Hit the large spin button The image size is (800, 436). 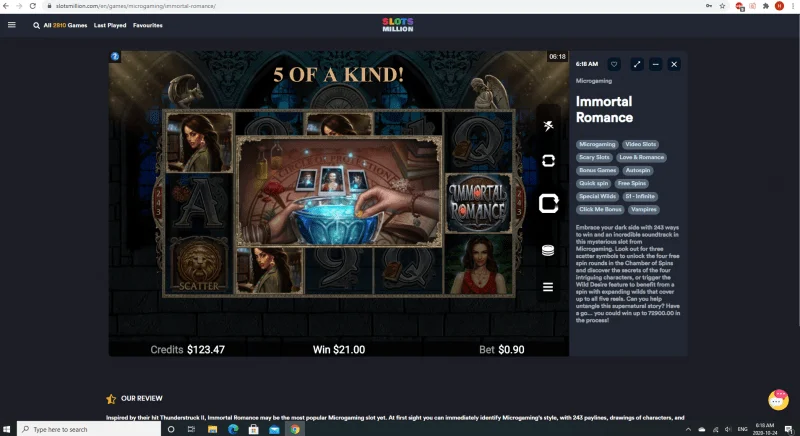coord(548,203)
